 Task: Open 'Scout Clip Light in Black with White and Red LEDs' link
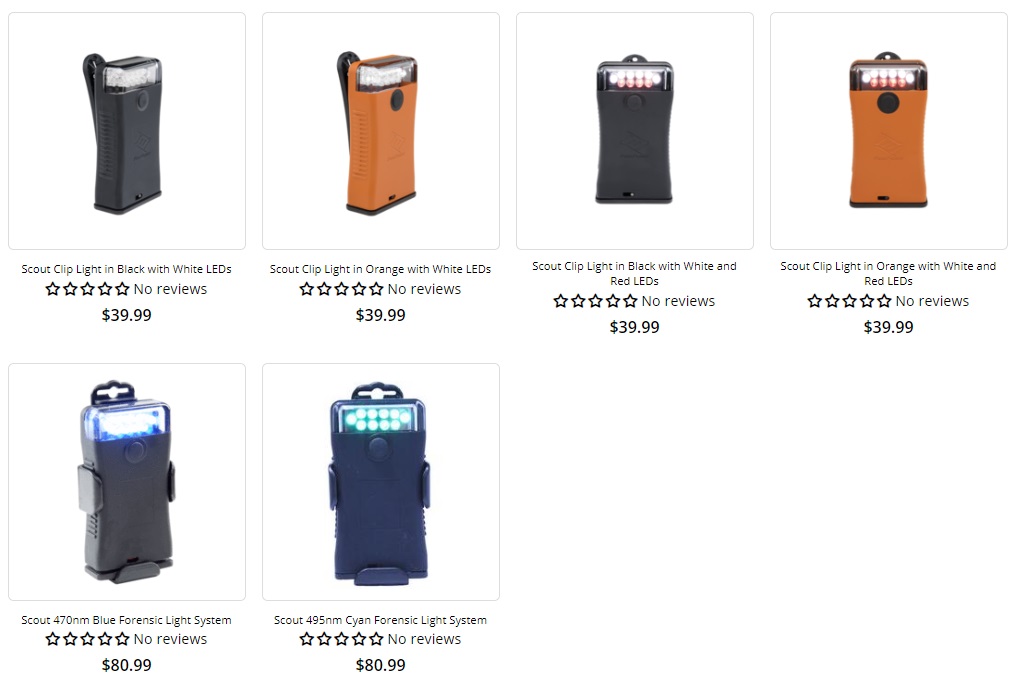634,274
